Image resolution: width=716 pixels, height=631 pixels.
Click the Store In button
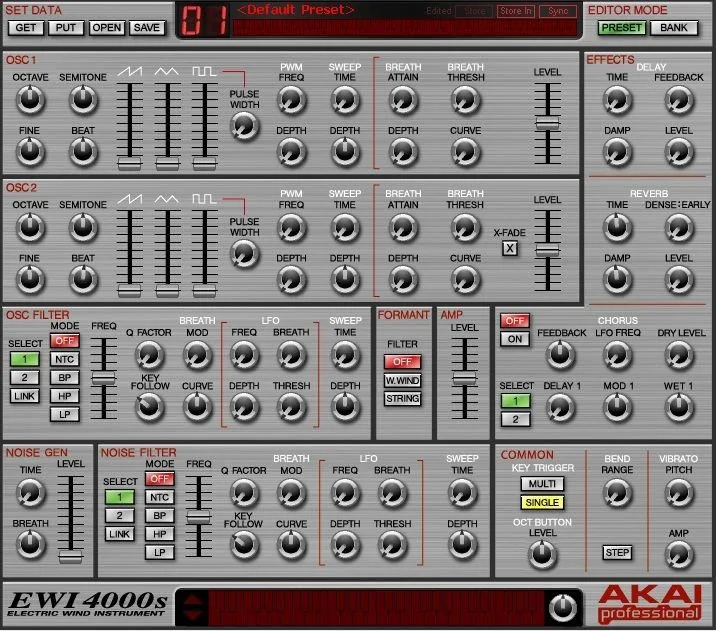pyautogui.click(x=516, y=11)
